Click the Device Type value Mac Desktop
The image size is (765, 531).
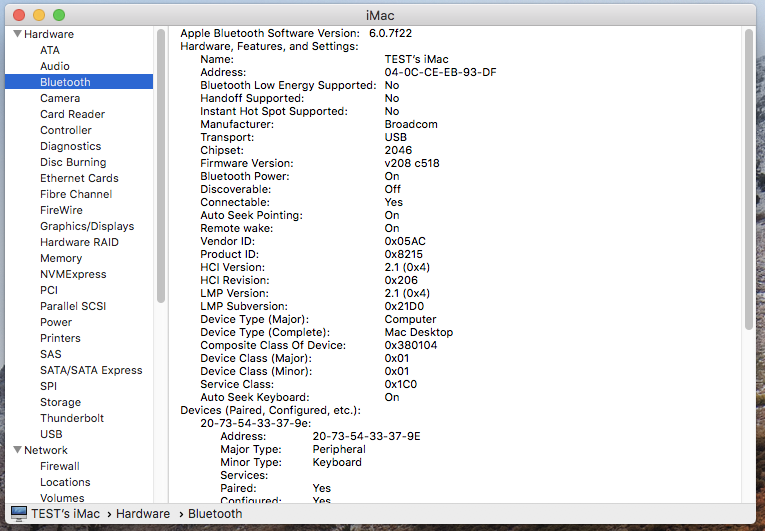tap(419, 332)
